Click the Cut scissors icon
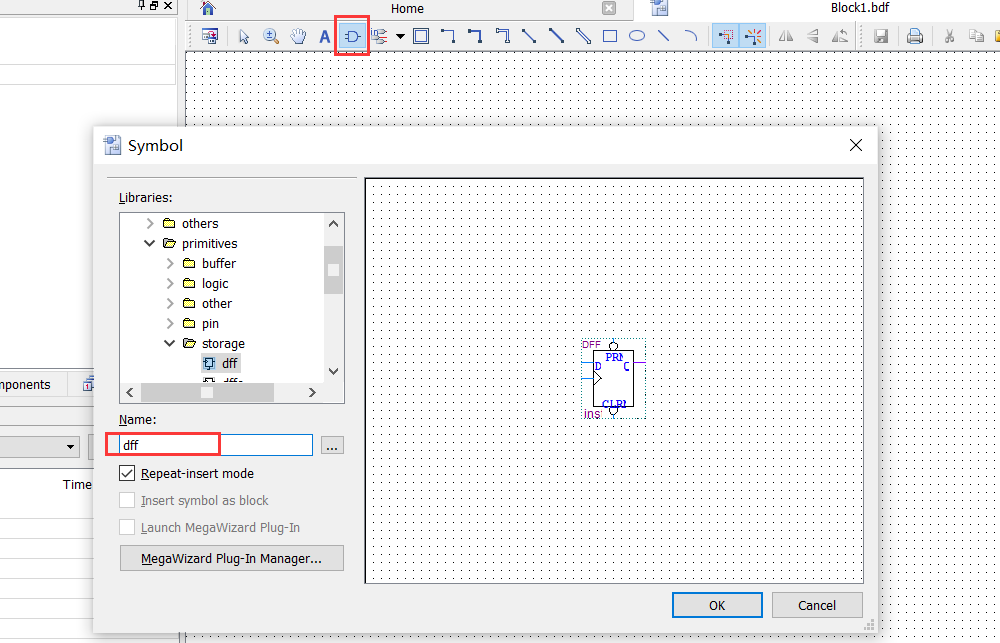This screenshot has width=1000, height=643. pos(949,36)
